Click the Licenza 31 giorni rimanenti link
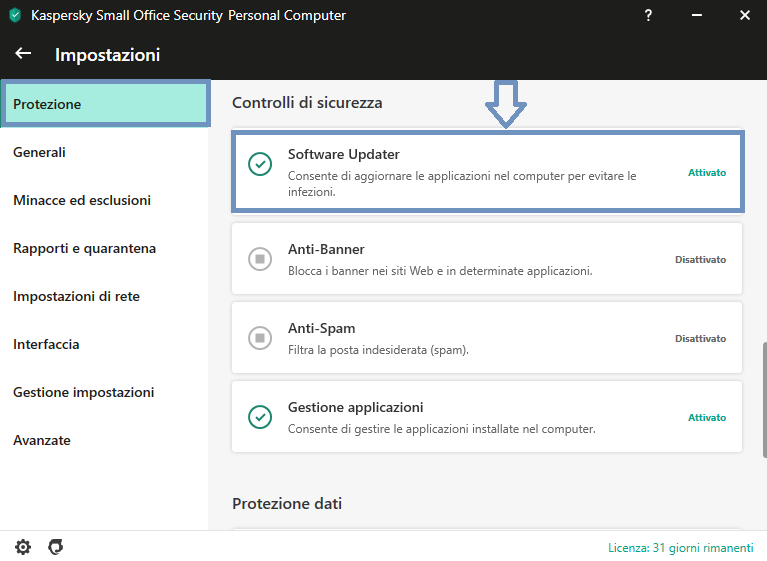767x561 pixels. tap(680, 548)
